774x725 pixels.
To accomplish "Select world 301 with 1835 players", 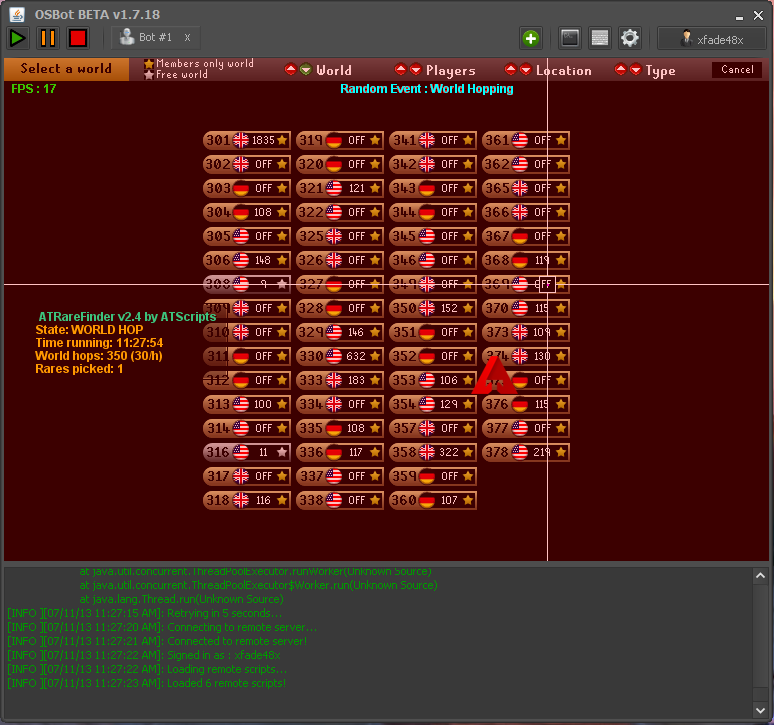I will (x=247, y=140).
